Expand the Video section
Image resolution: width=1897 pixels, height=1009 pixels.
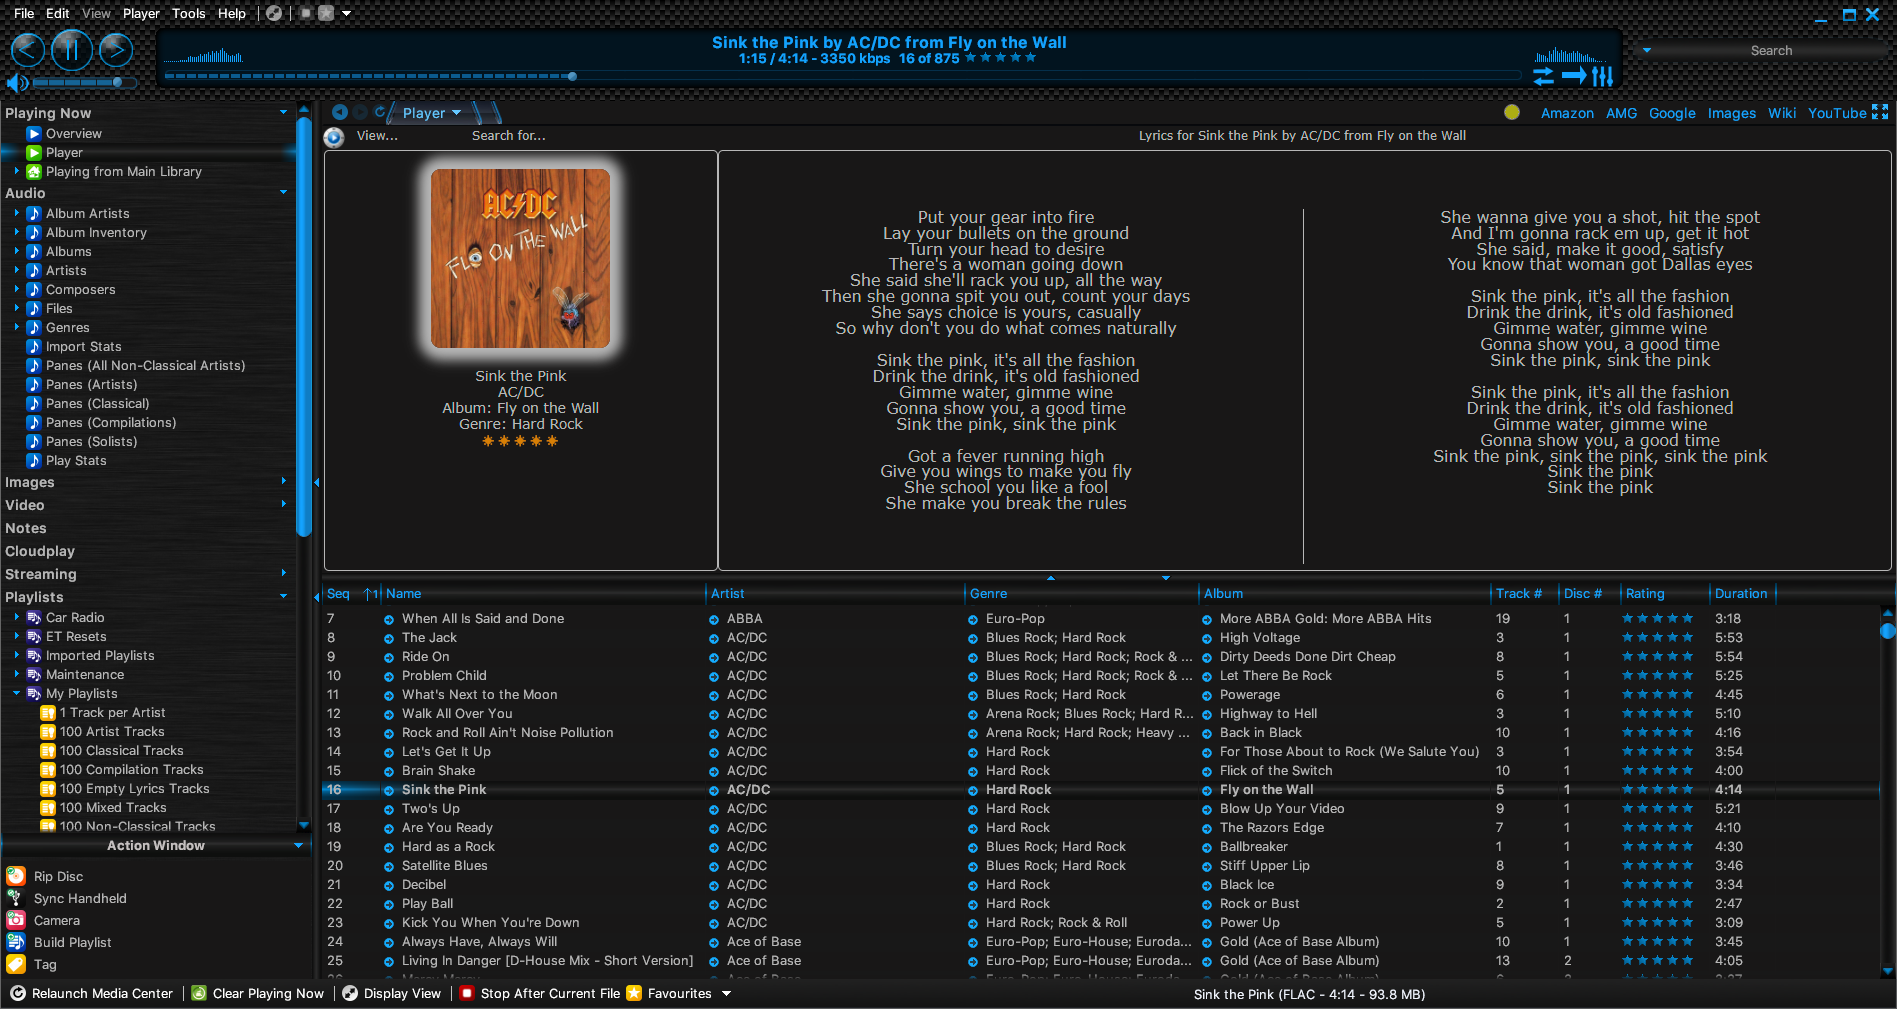pyautogui.click(x=283, y=504)
